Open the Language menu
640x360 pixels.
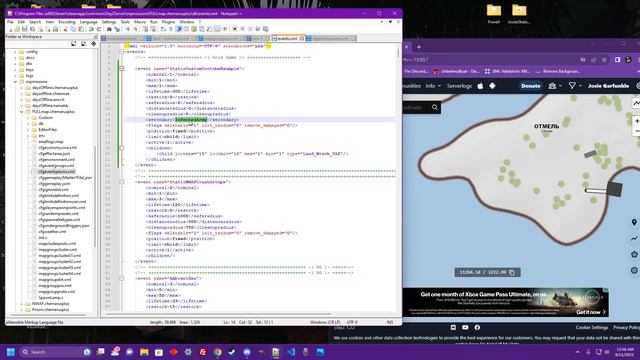pos(89,22)
